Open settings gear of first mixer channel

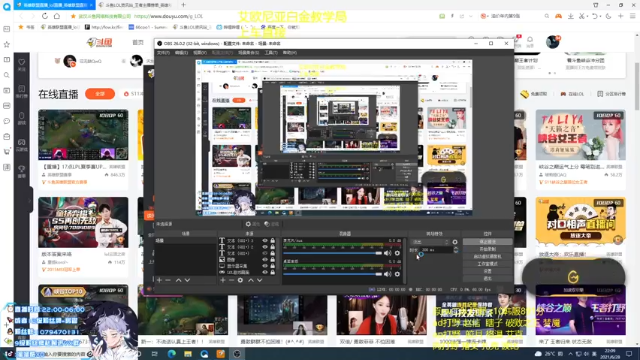click(x=397, y=253)
